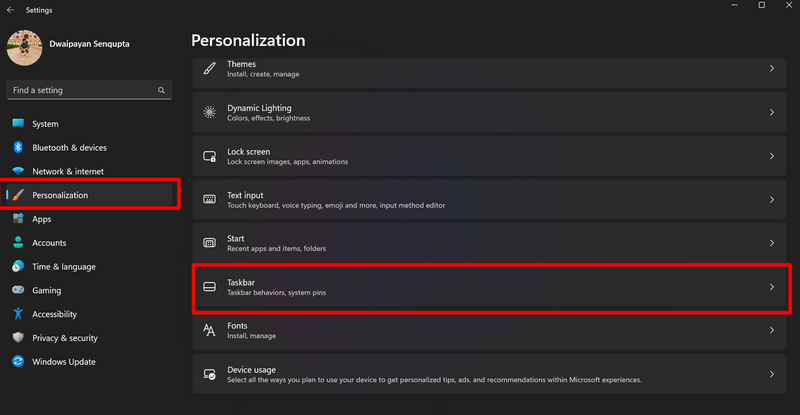
Task: Select Accounts in the sidebar
Action: [49, 243]
